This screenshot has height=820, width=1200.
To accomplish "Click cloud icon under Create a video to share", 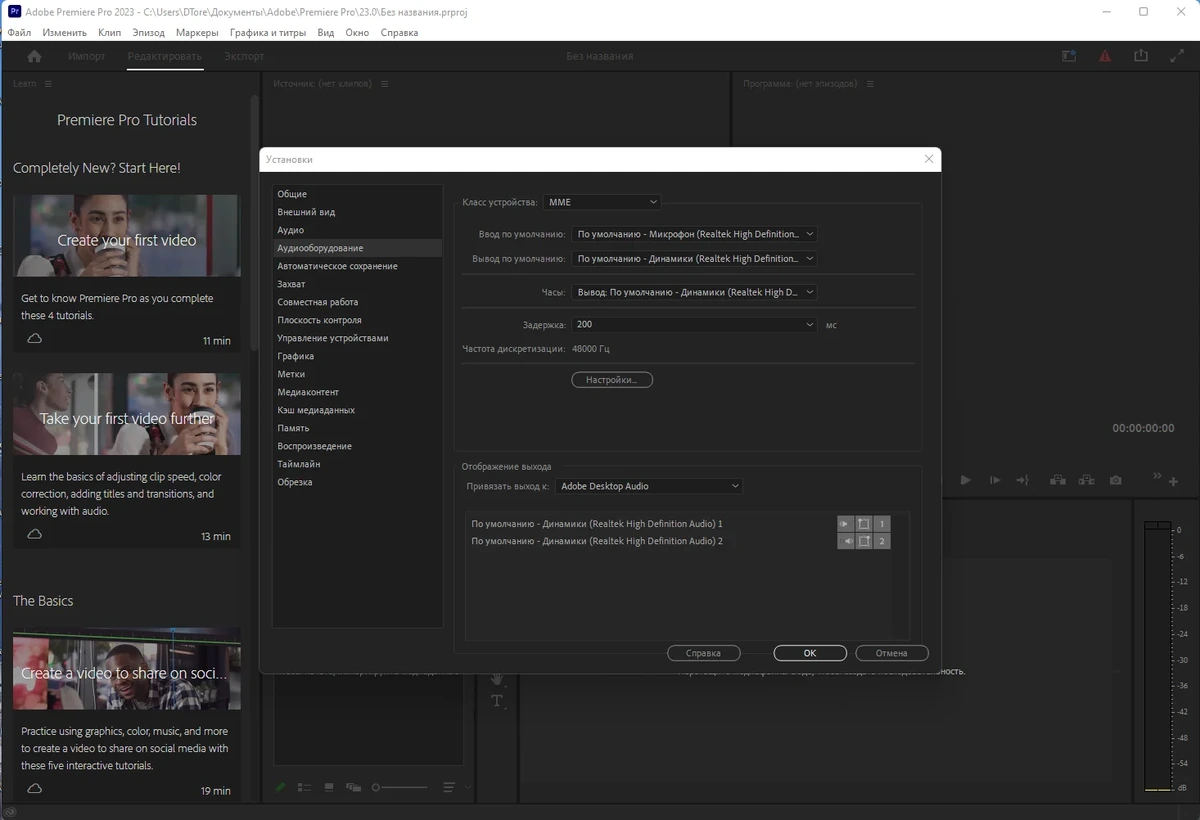I will (34, 789).
